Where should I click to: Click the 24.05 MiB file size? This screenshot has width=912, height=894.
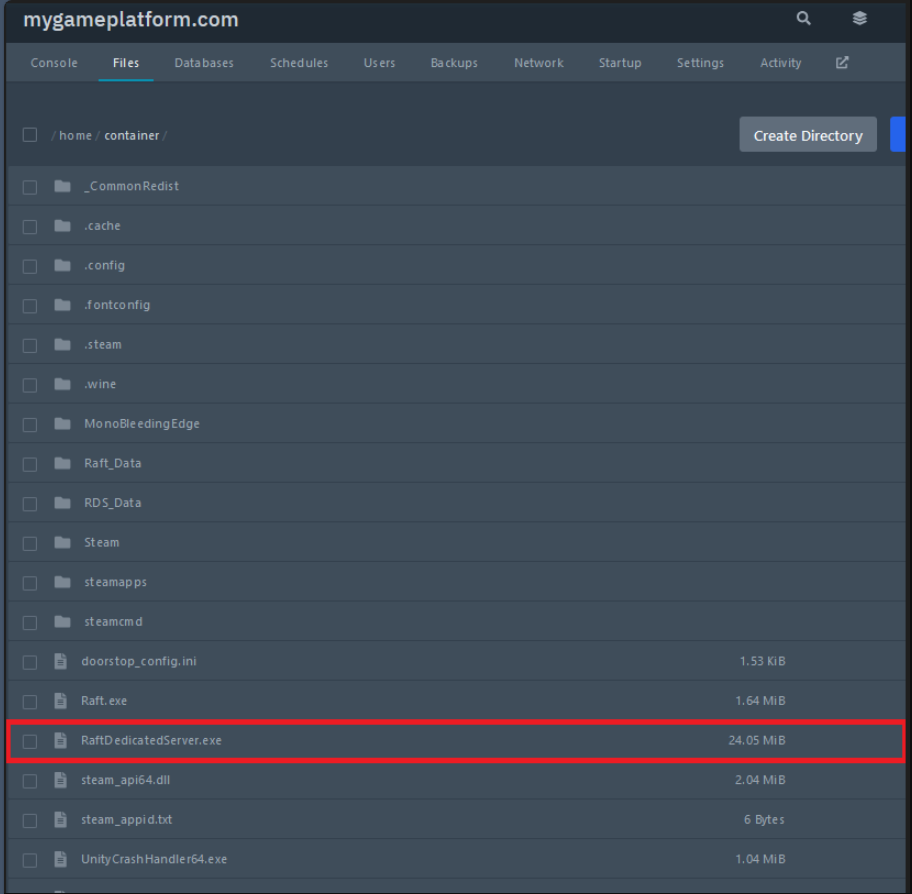tap(757, 740)
